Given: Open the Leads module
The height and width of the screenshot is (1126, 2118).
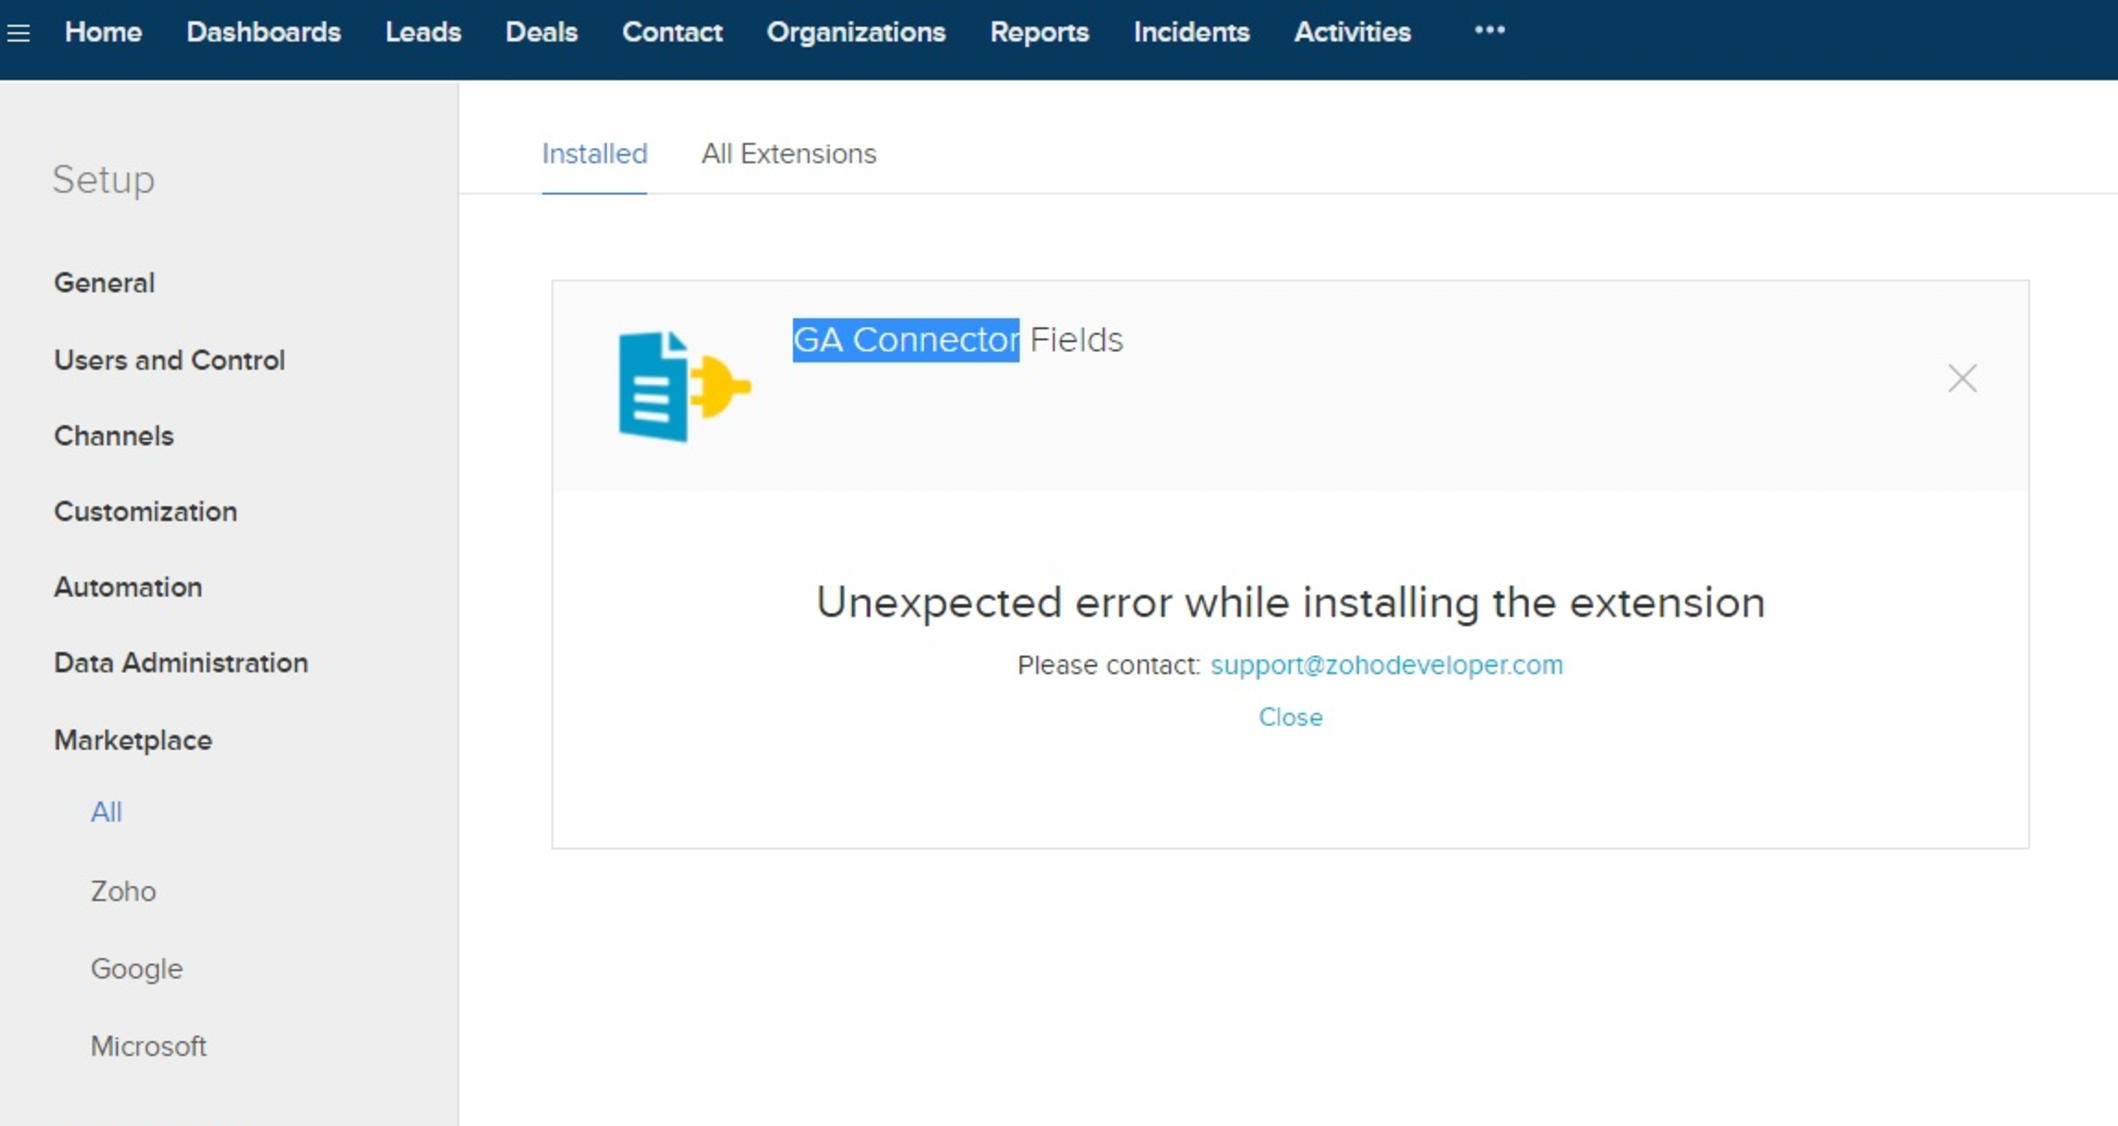Looking at the screenshot, I should coord(423,32).
